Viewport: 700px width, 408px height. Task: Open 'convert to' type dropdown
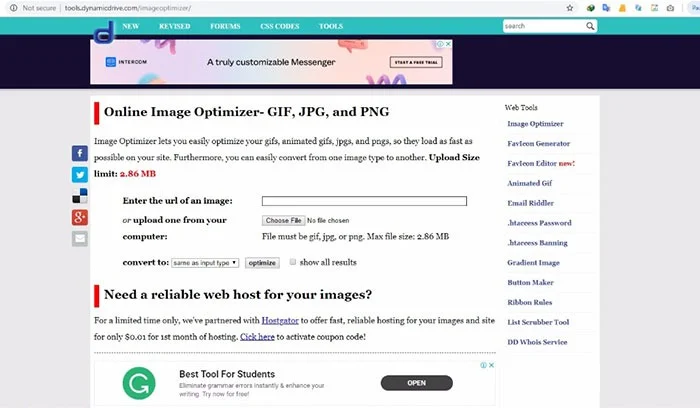click(x=205, y=263)
